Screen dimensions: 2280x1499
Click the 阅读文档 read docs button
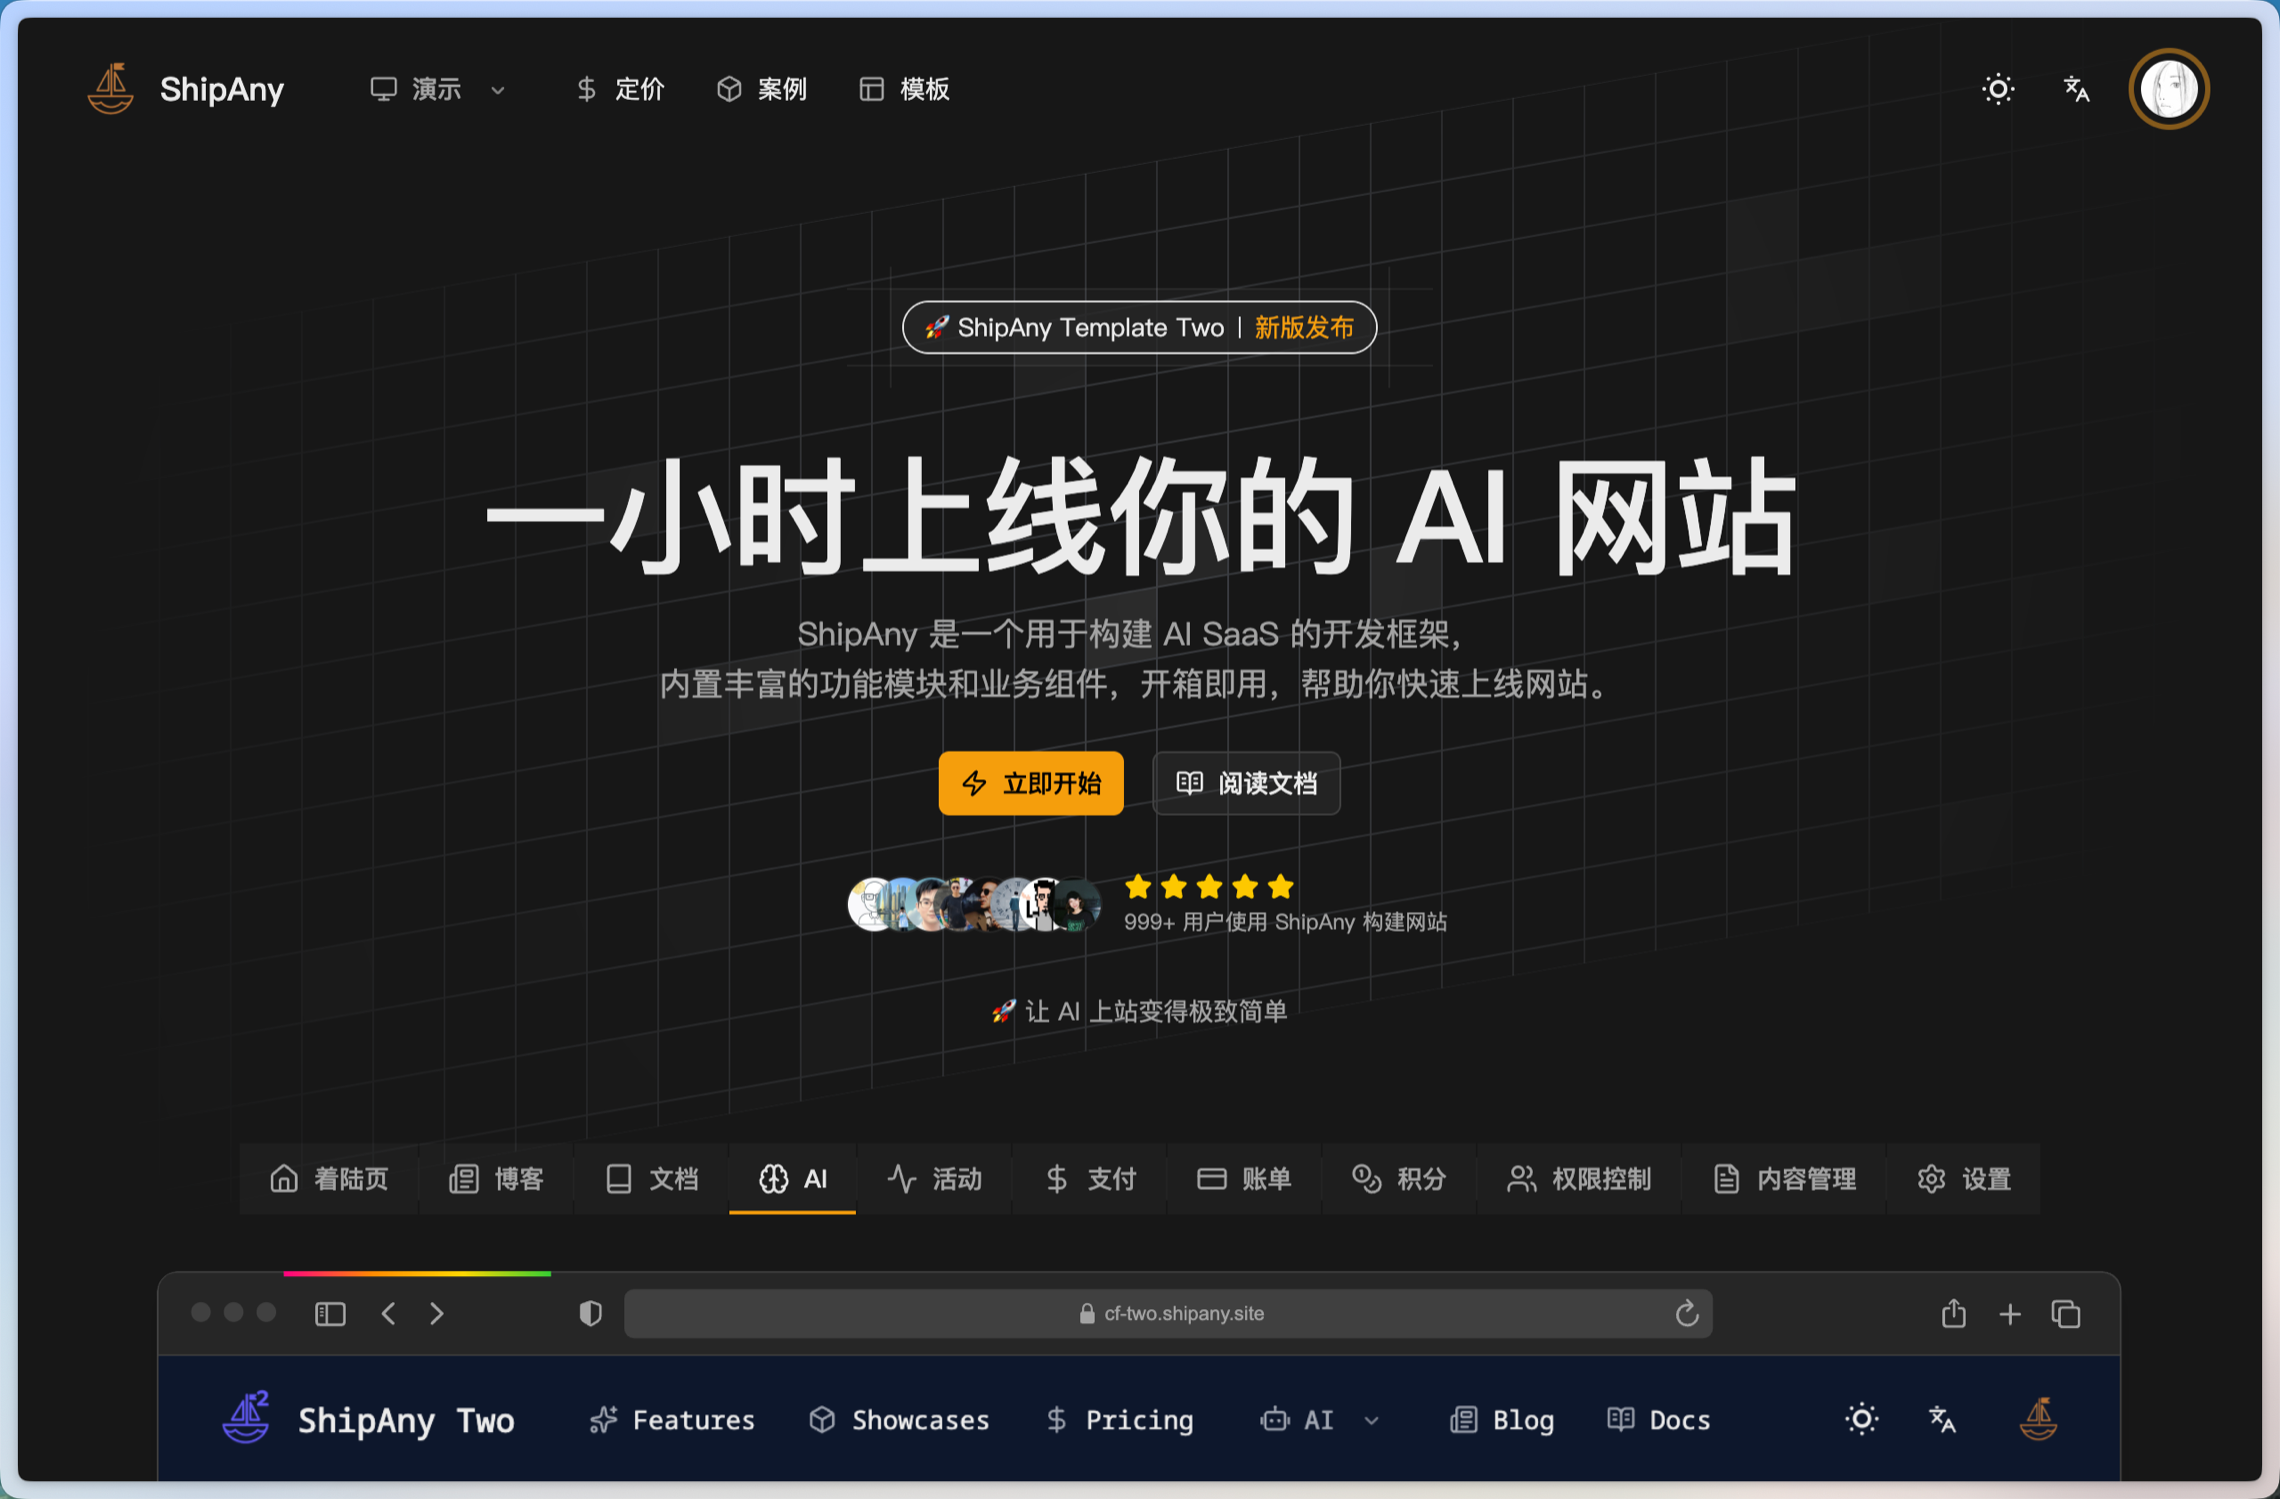tap(1246, 783)
